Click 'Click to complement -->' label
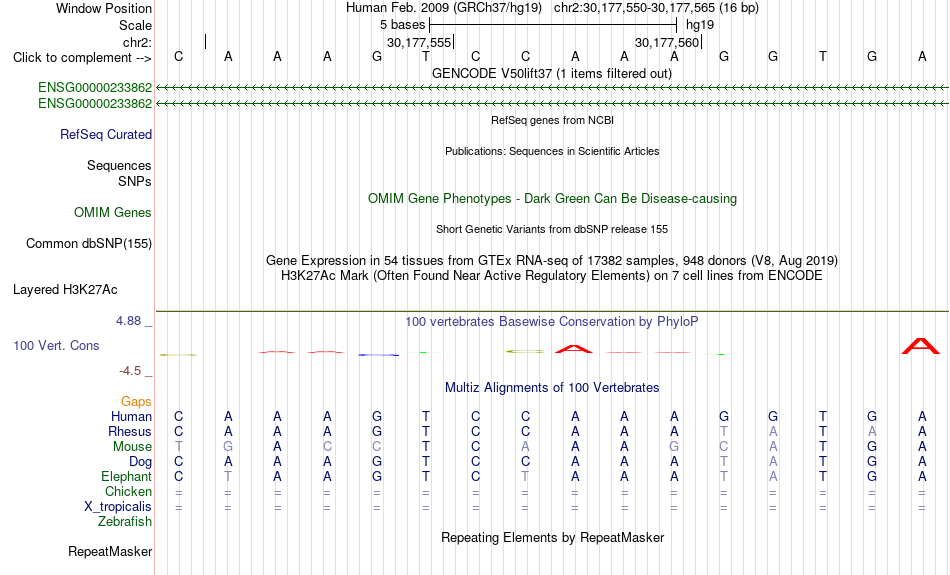This screenshot has height=575, width=950. coord(82,58)
